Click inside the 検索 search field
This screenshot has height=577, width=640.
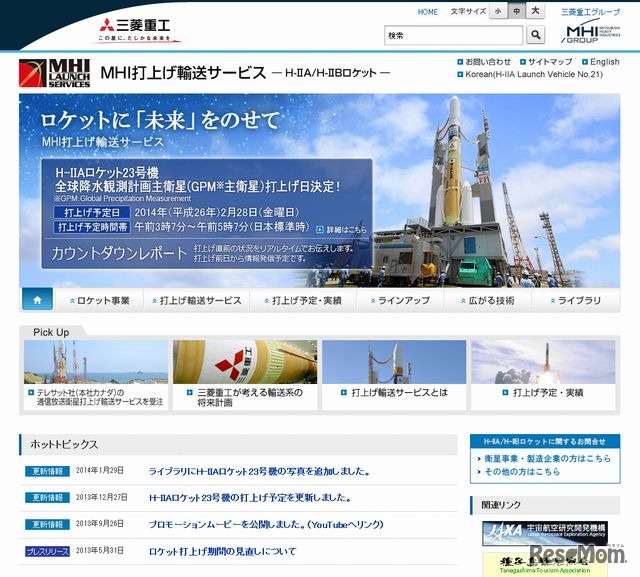[x=453, y=36]
